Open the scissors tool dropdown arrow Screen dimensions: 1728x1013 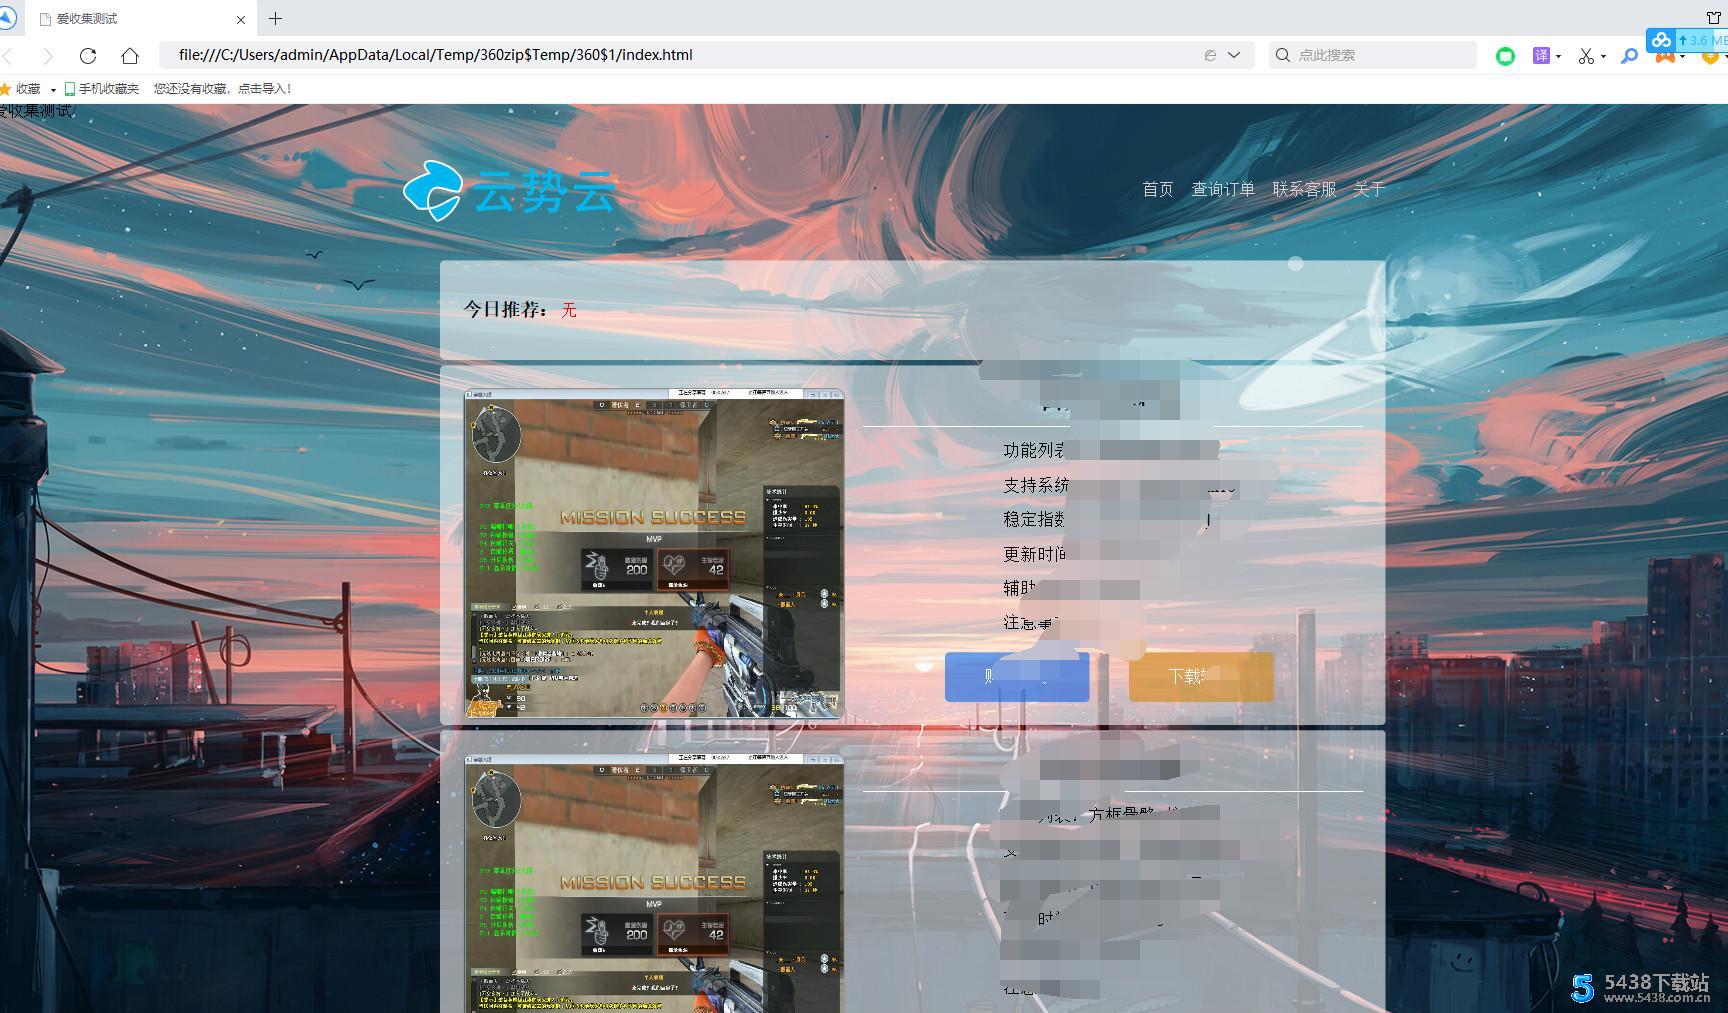tap(1603, 57)
